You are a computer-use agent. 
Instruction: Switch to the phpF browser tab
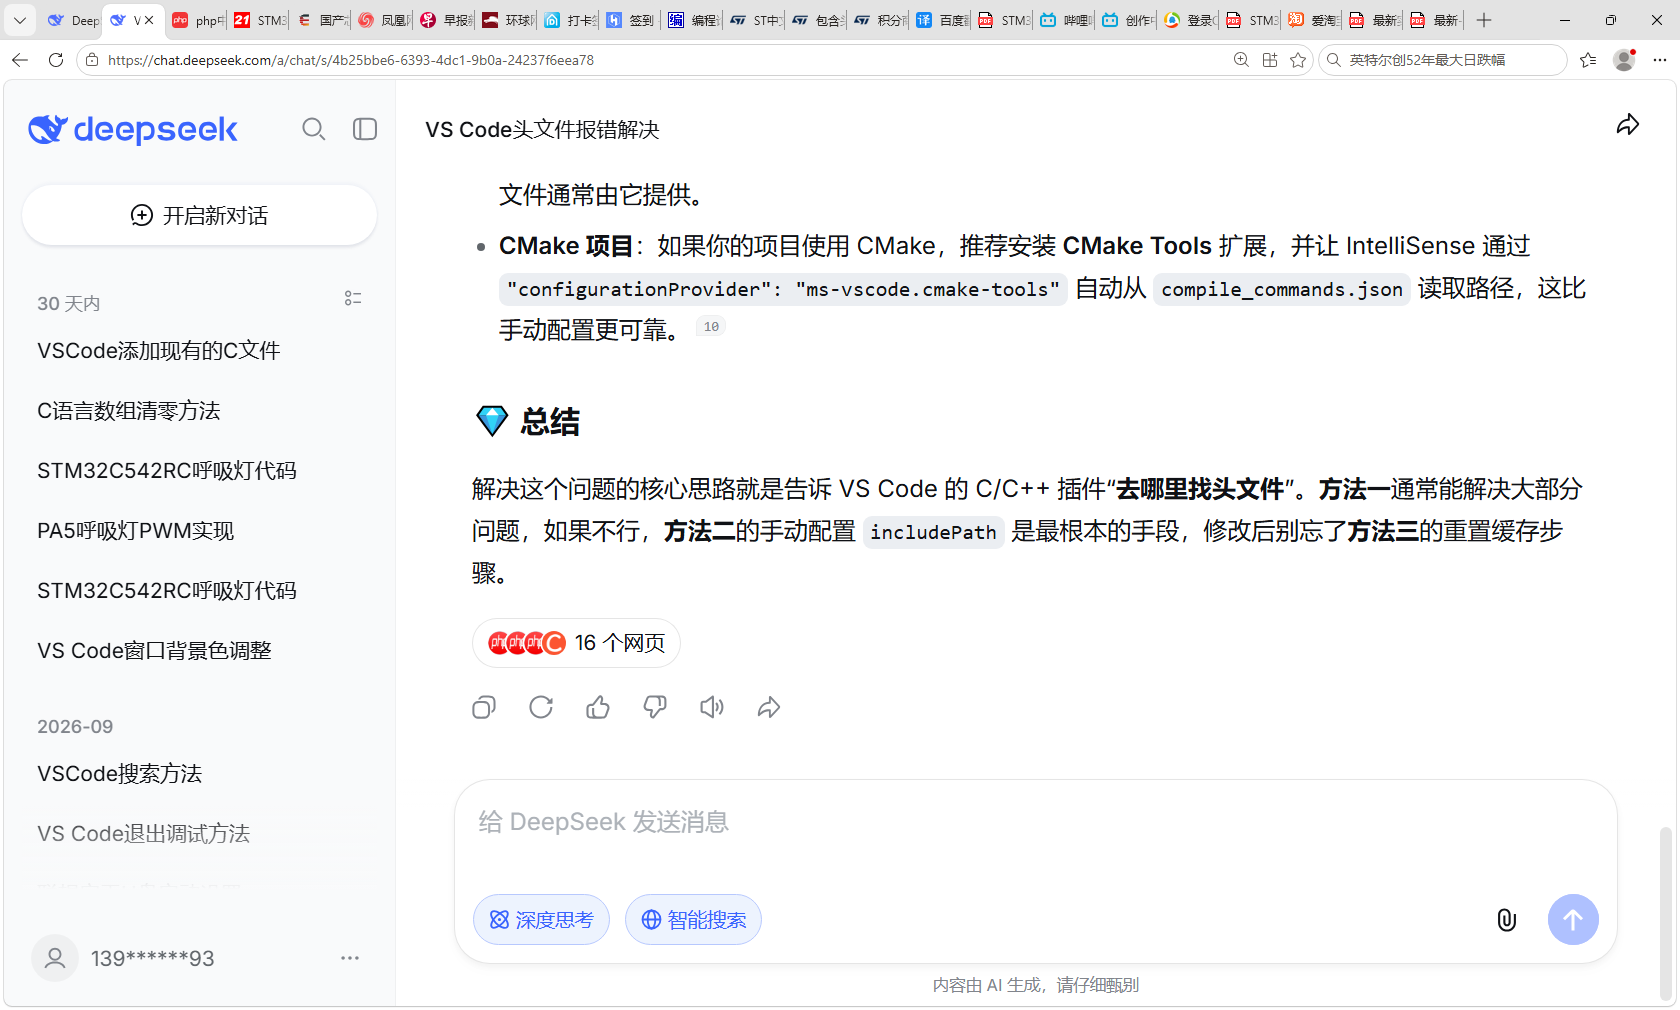tap(198, 20)
